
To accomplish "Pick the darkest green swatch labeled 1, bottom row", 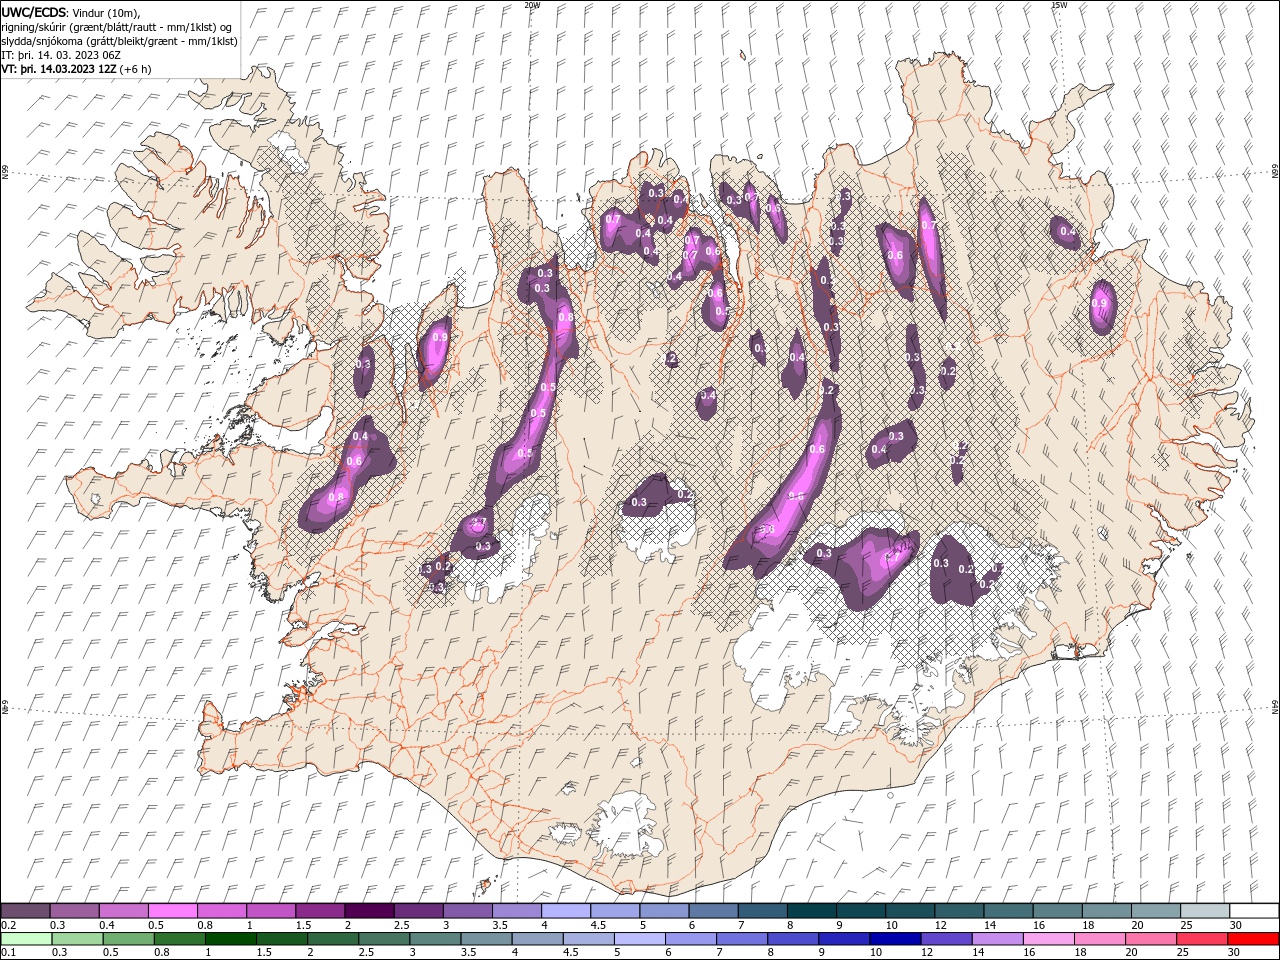I will click(231, 939).
